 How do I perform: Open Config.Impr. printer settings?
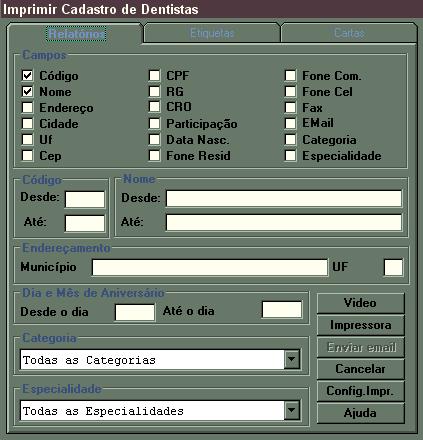(x=360, y=391)
